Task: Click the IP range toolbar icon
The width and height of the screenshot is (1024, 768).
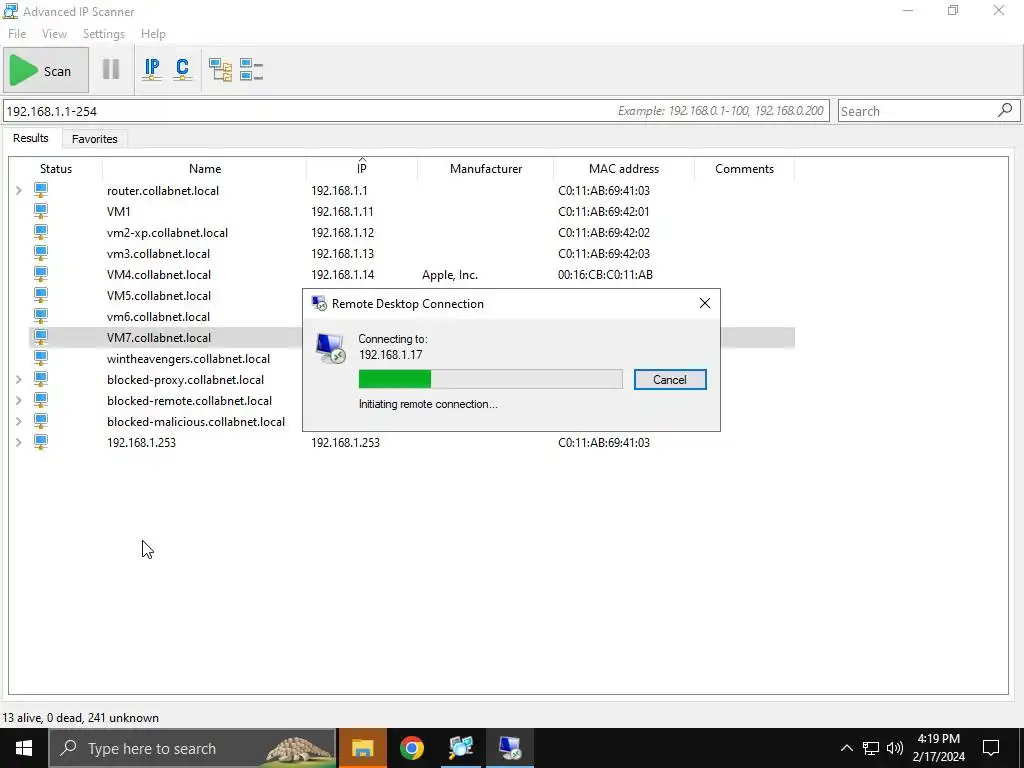Action: [x=152, y=69]
